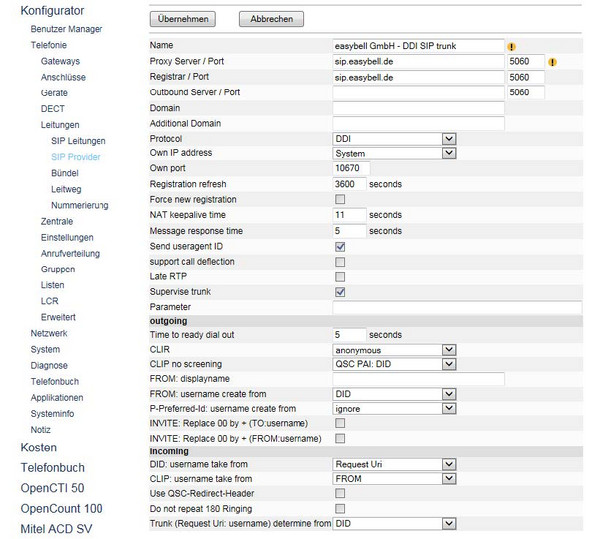Open the Own IP address dropdown
Screen dimensions: 600x539
point(394,153)
